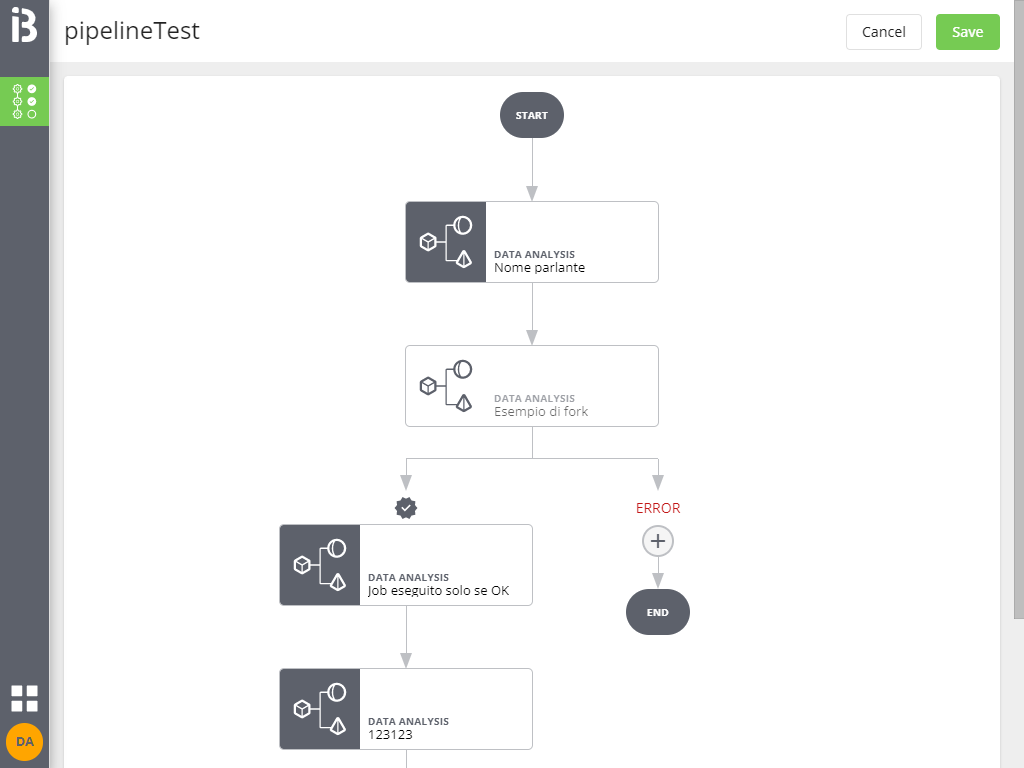Click the Data Analysis icon on the Esempio di fork node
1024x768 pixels.
tap(445, 386)
